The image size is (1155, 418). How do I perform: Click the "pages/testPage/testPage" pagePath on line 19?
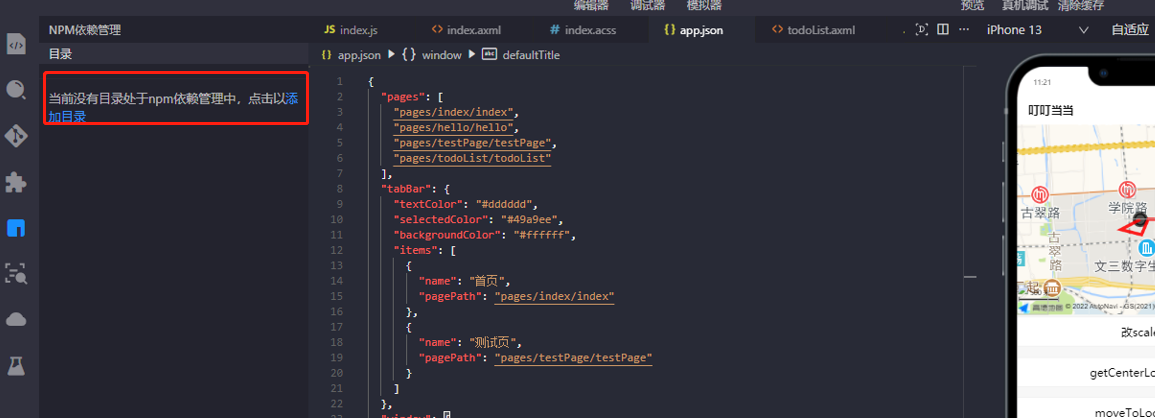(x=573, y=358)
